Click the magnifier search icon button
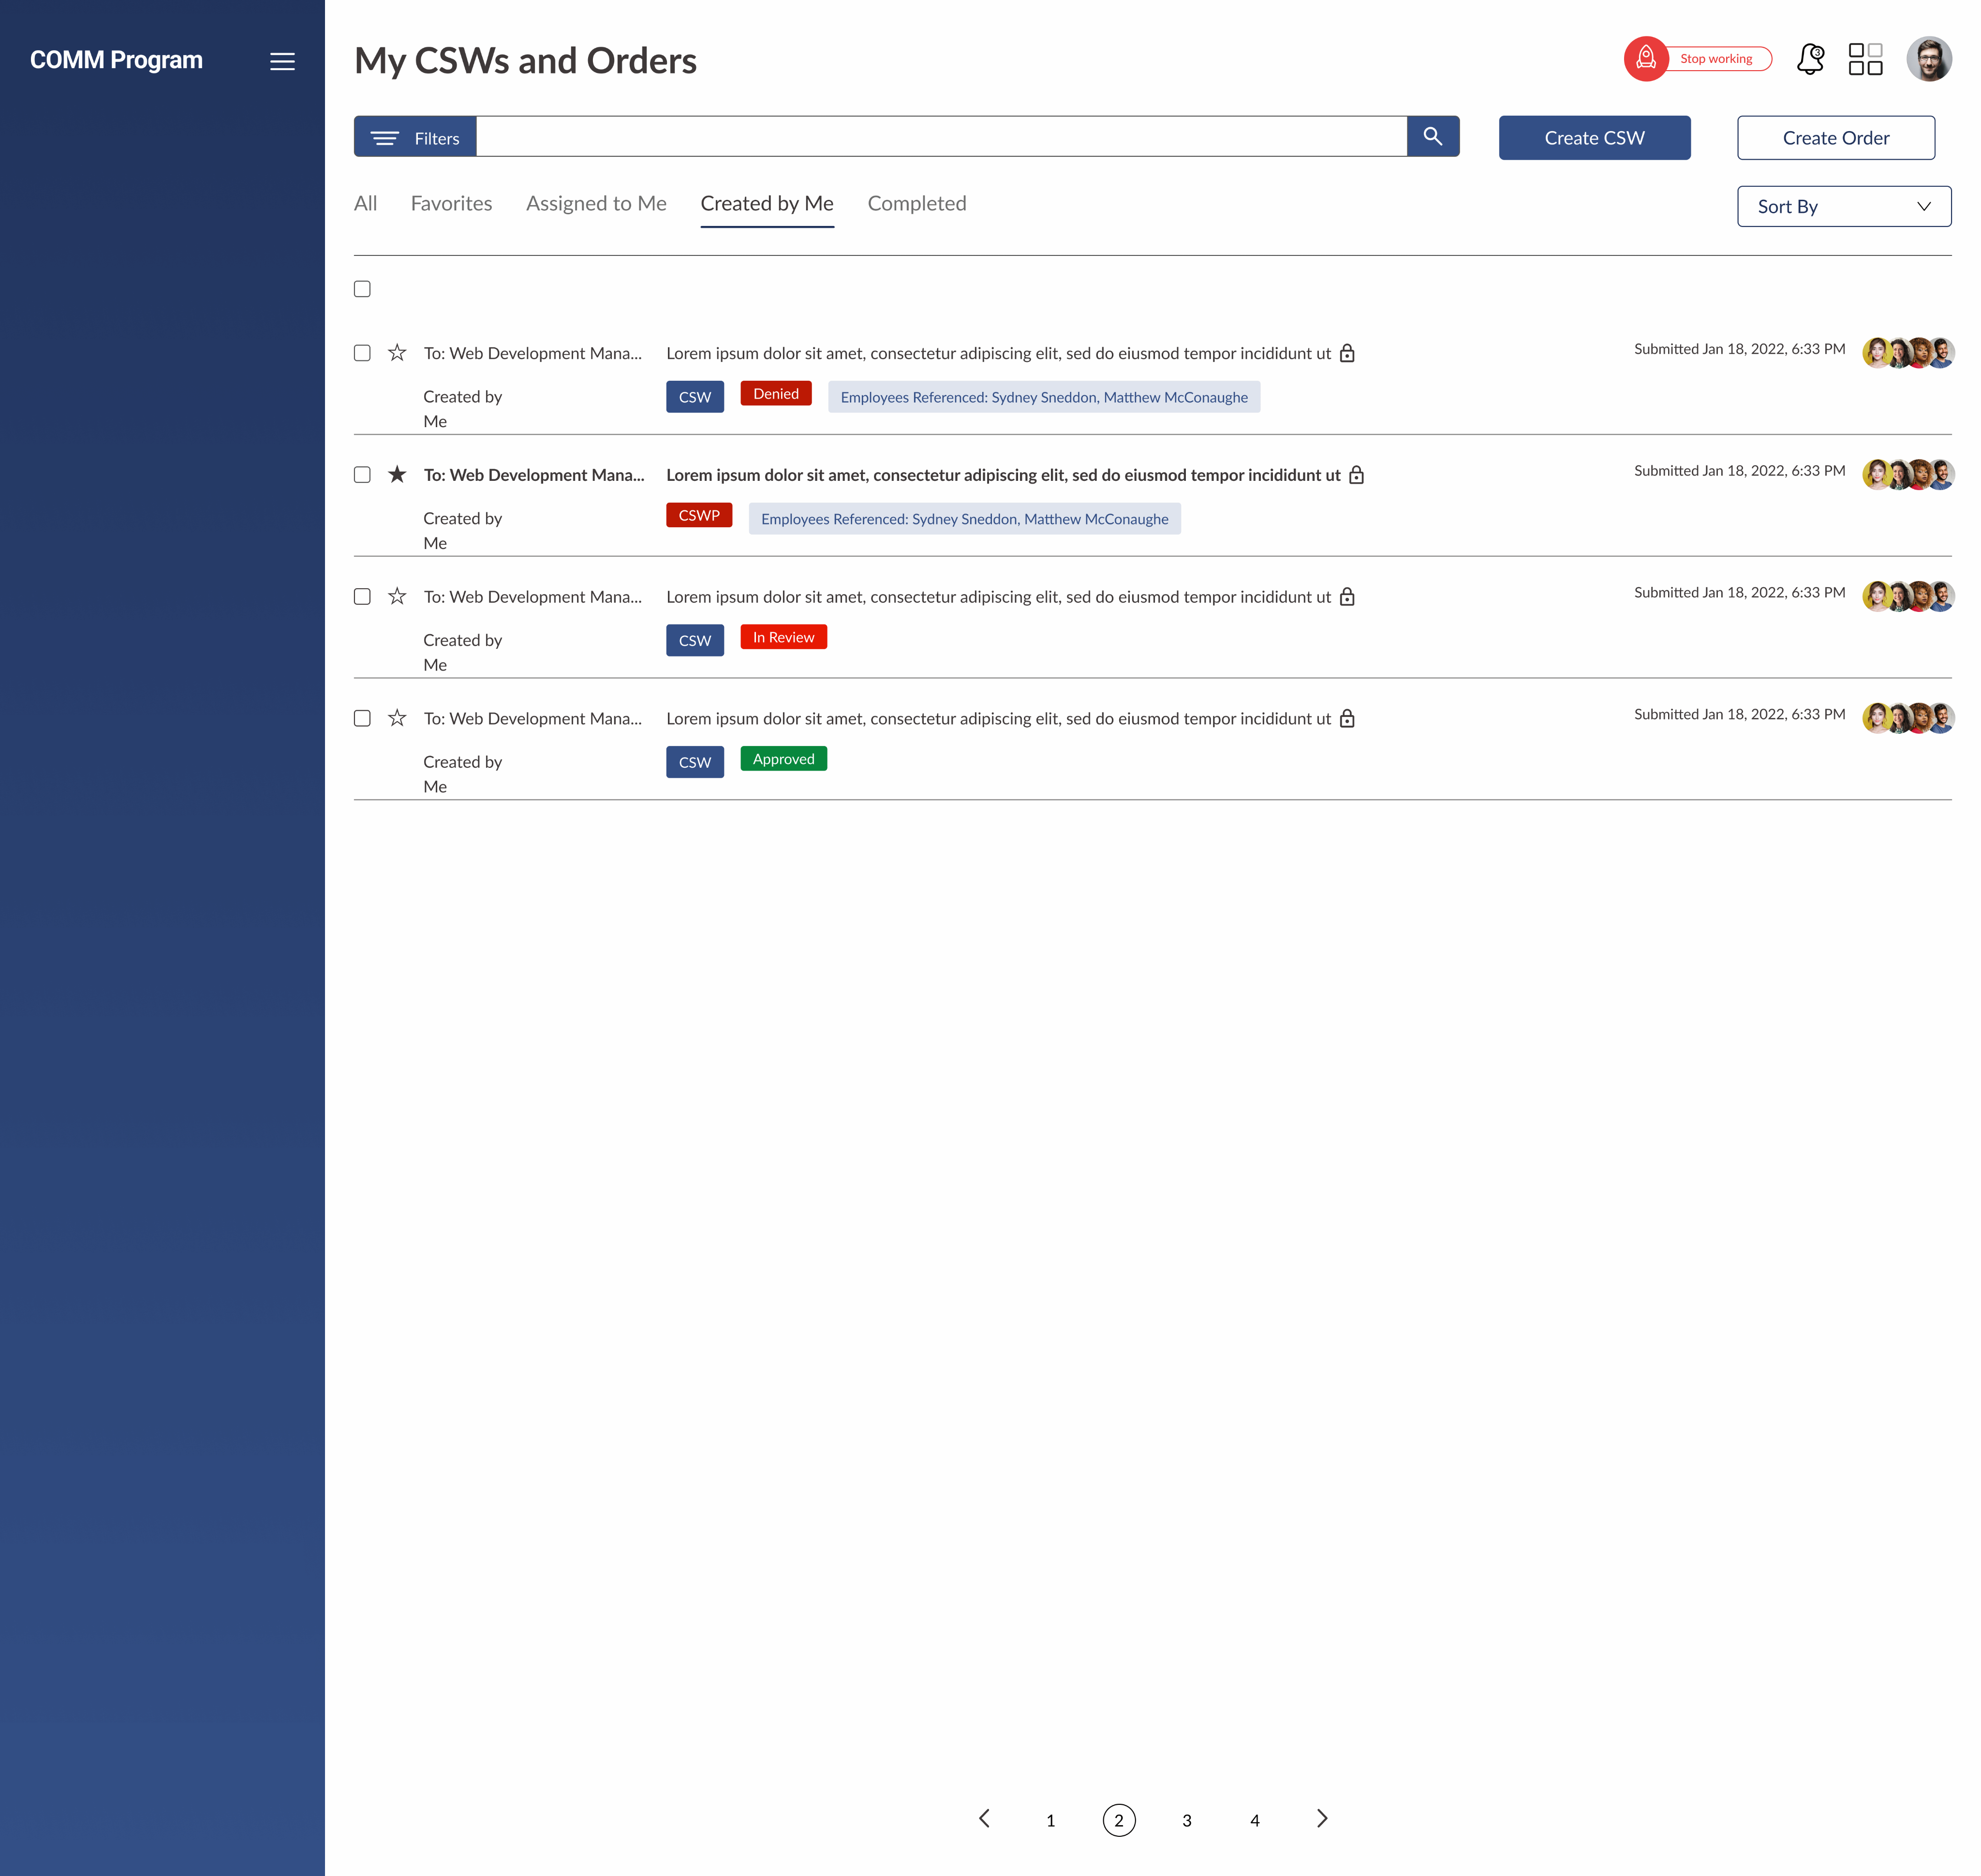The image size is (1981, 1876). coord(1432,137)
